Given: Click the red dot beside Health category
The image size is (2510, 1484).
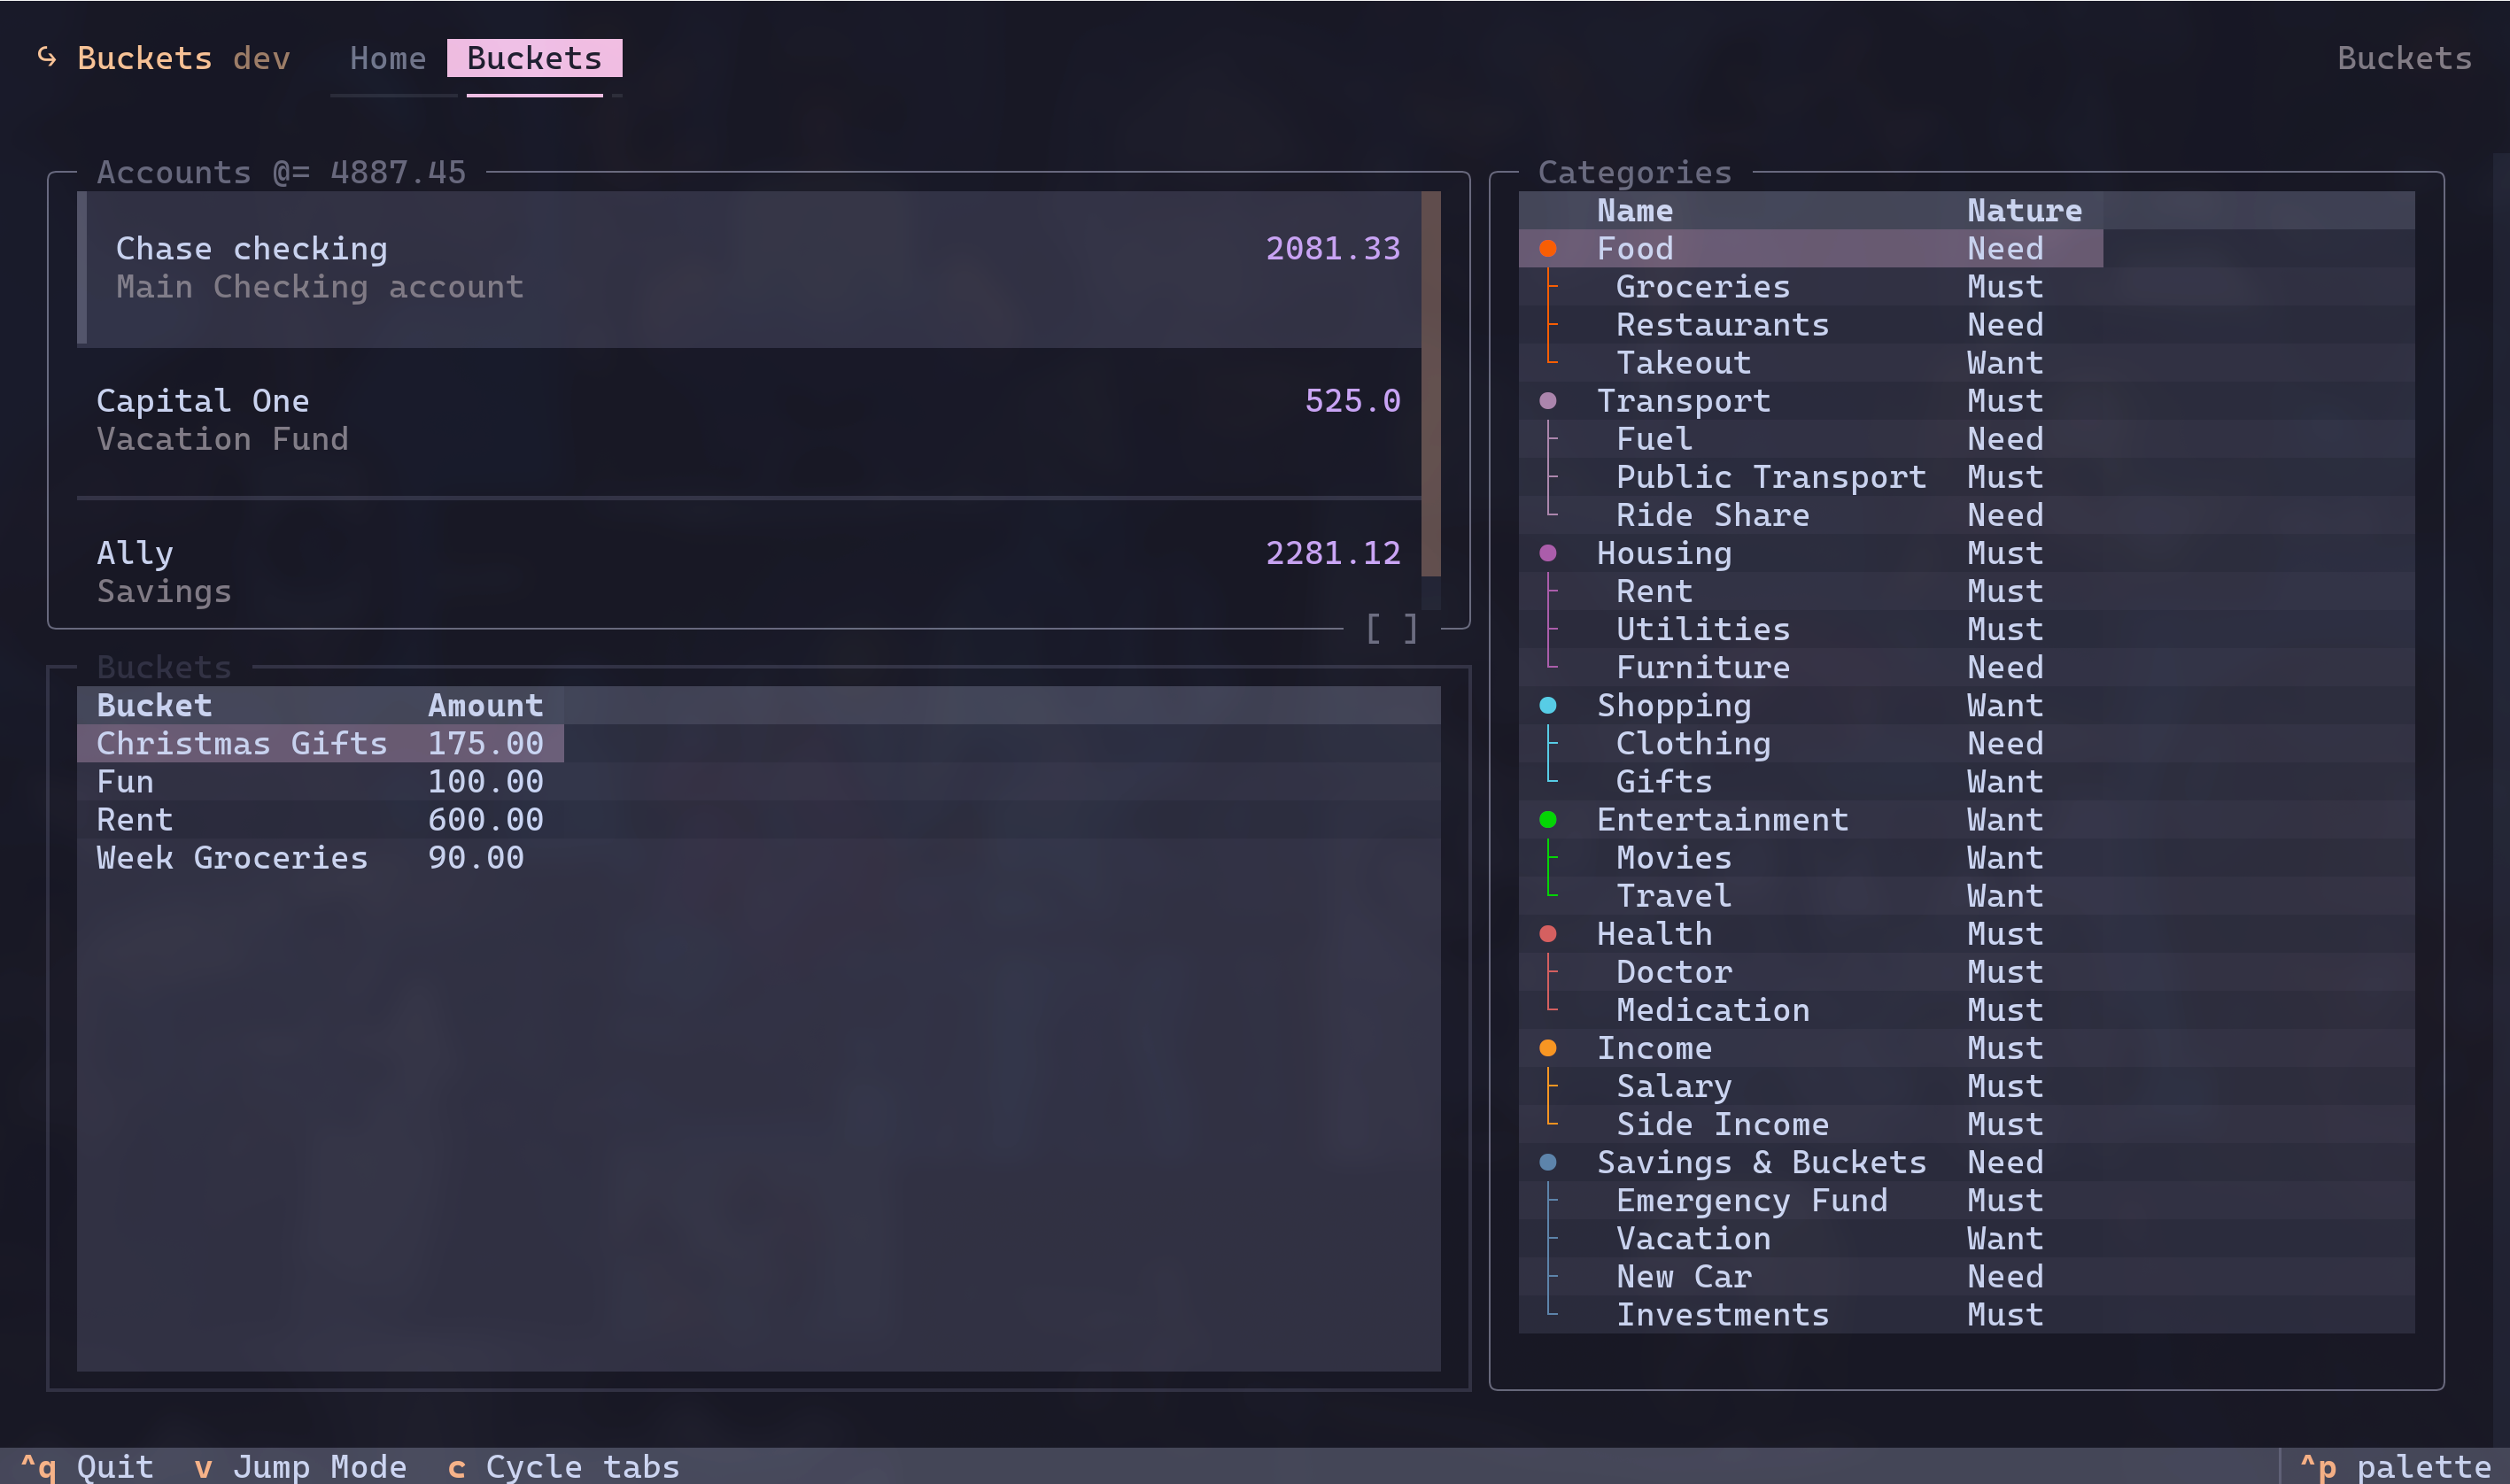Looking at the screenshot, I should [x=1547, y=934].
